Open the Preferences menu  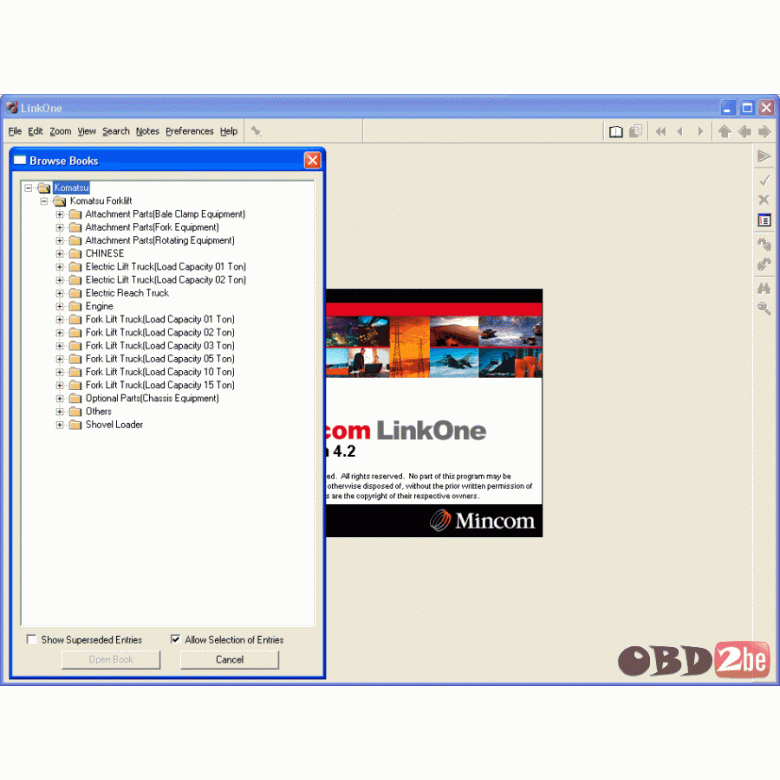pos(190,131)
